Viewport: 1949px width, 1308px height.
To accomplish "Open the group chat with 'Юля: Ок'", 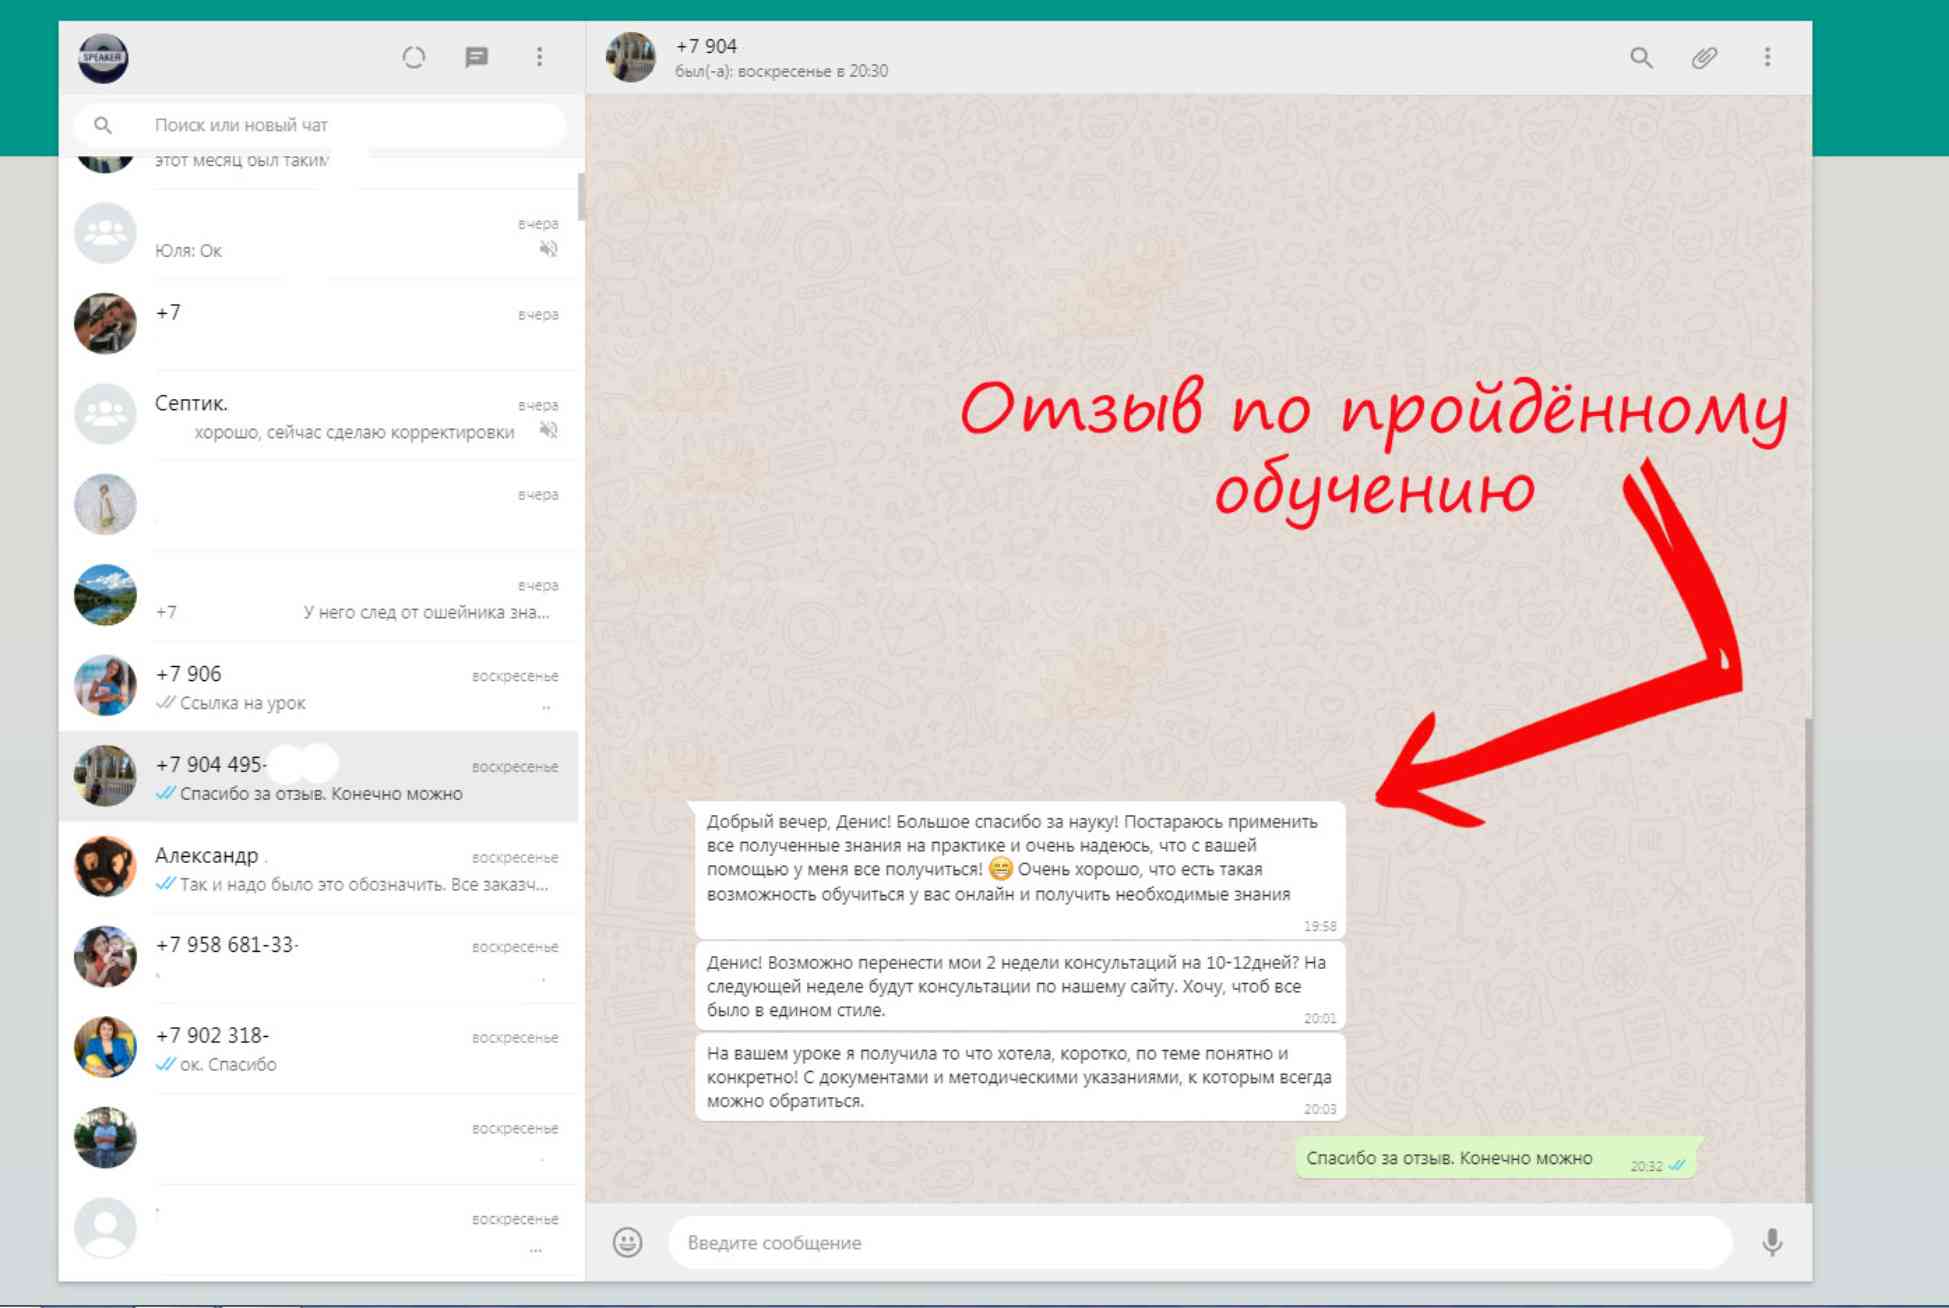I will [x=320, y=234].
